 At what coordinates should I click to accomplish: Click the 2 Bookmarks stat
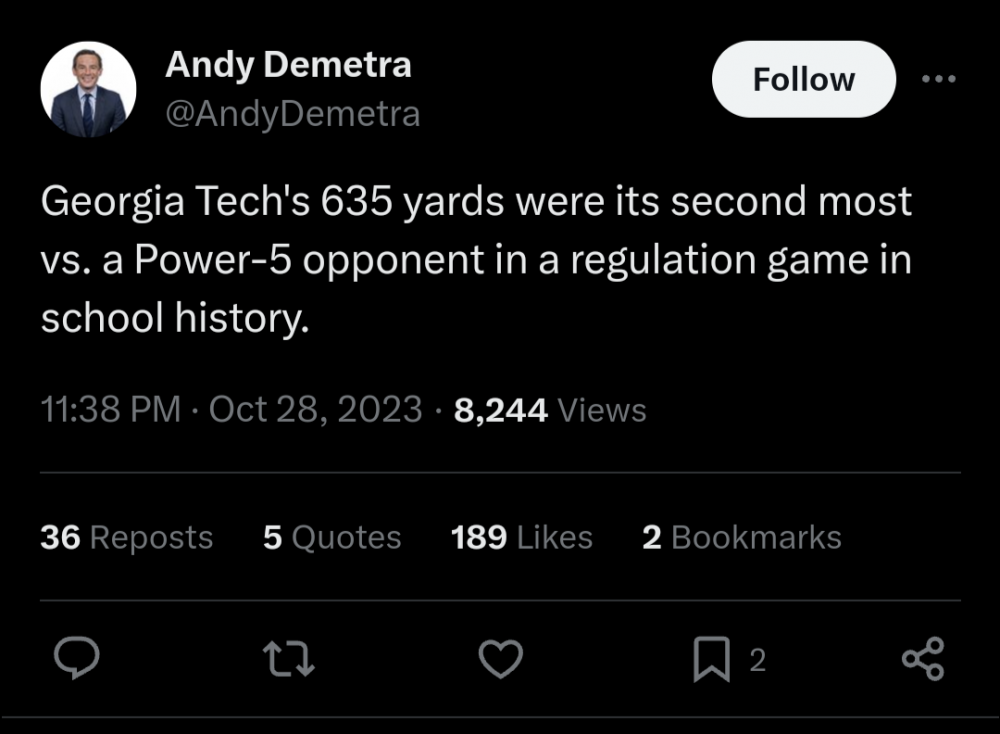point(741,537)
